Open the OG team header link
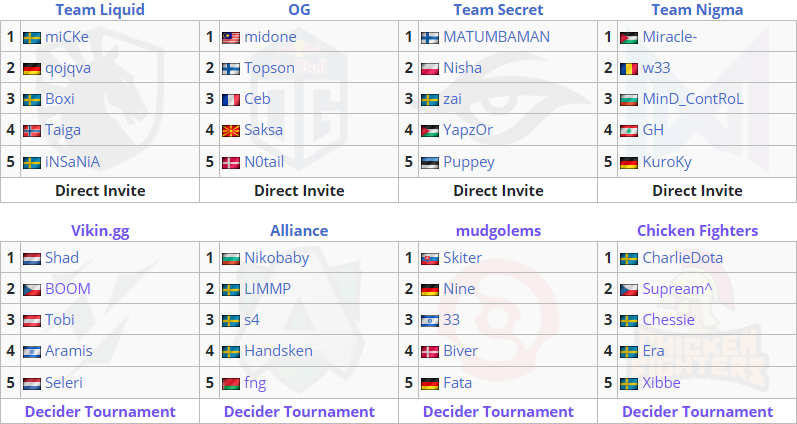 (299, 9)
